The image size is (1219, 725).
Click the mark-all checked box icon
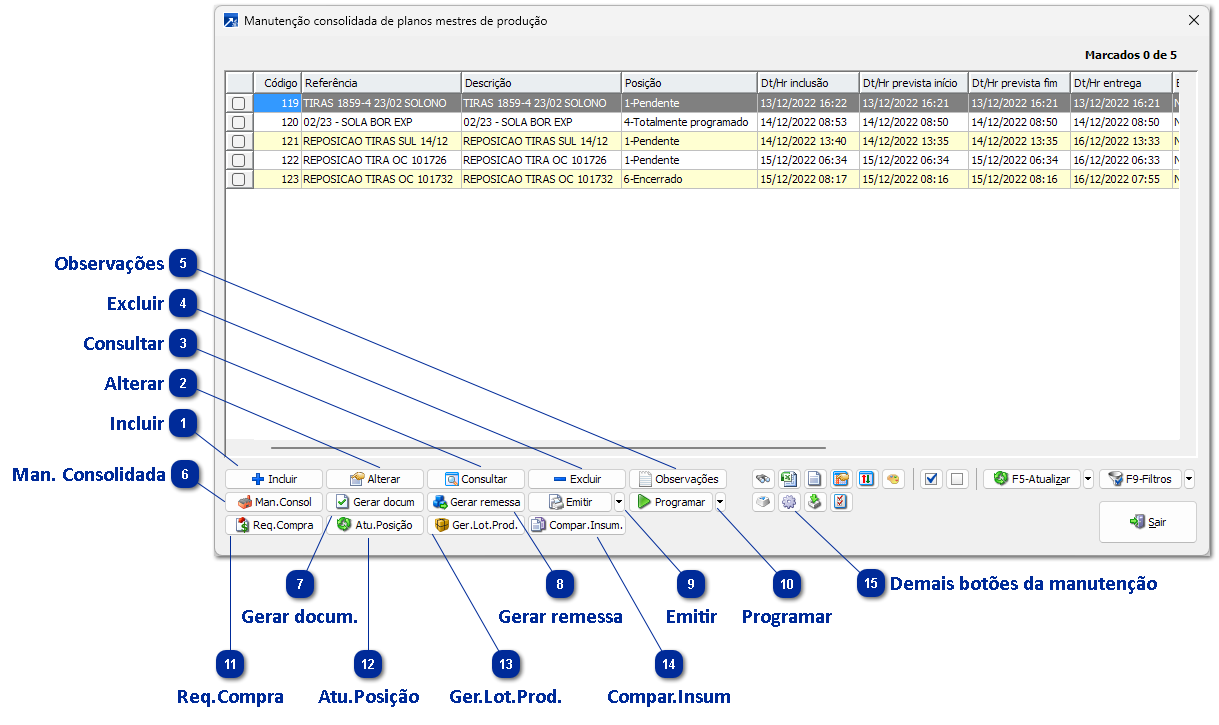click(932, 479)
